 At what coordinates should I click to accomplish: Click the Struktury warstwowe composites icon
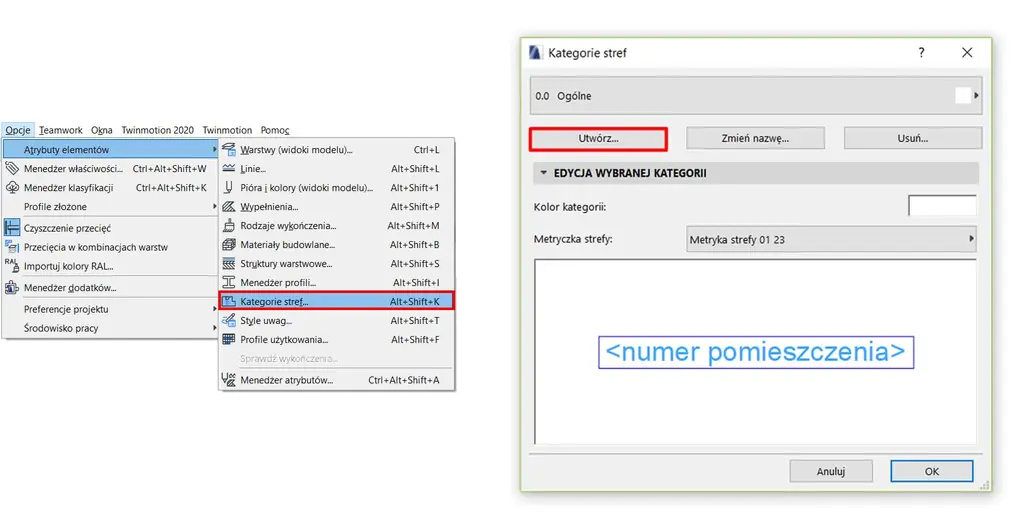pos(229,264)
